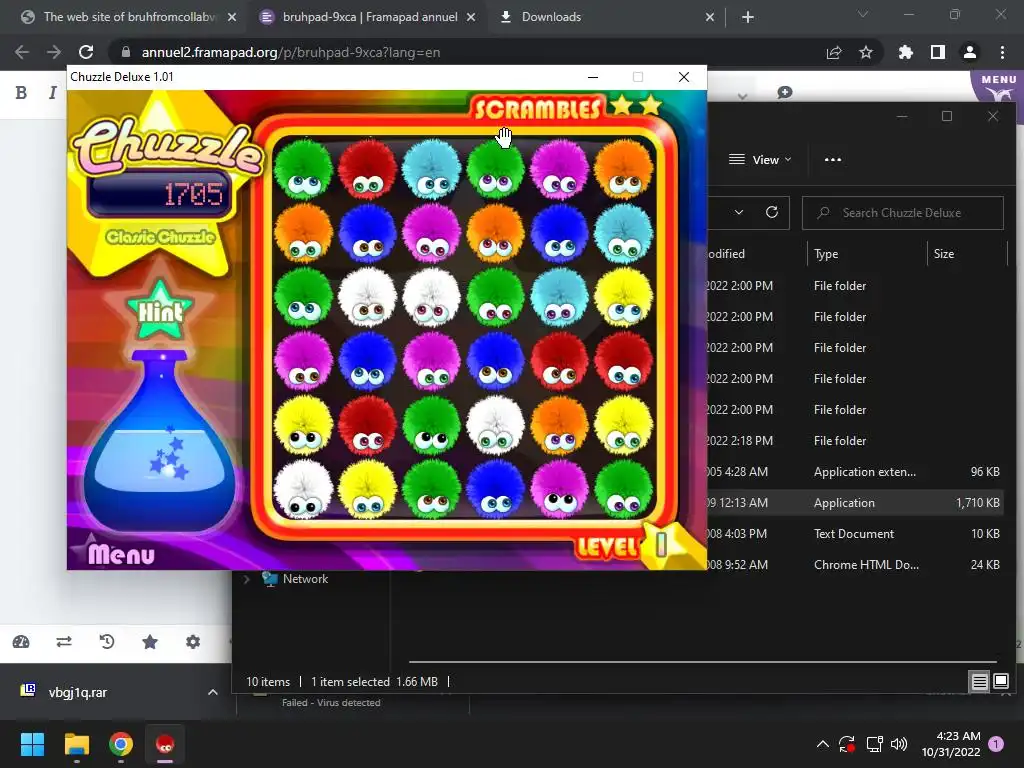Select the Chrome HTML Document row
1024x768 pixels.
[x=856, y=565]
